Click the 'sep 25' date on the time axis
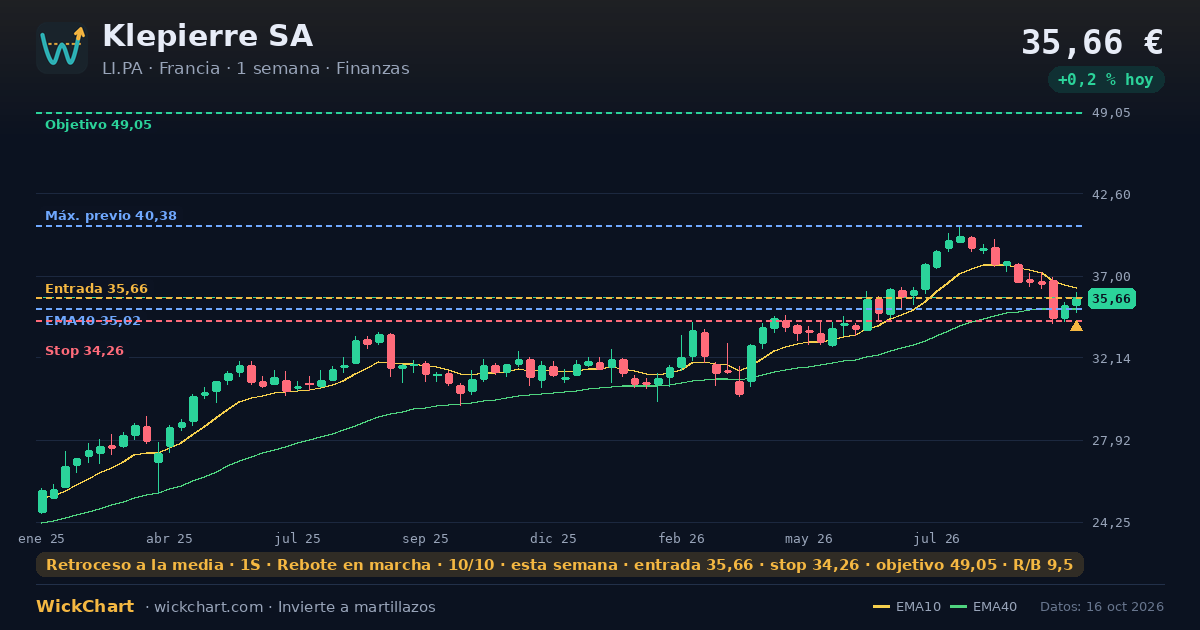Image resolution: width=1200 pixels, height=630 pixels. tap(425, 538)
